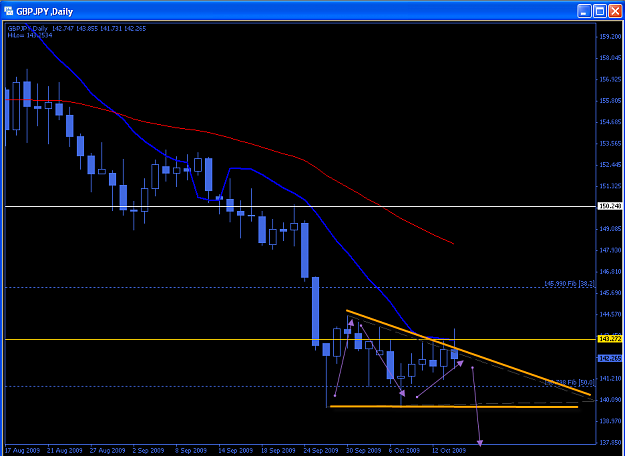
Task: Click the 145.930 Fib [38.2] label
Action: 569,284
